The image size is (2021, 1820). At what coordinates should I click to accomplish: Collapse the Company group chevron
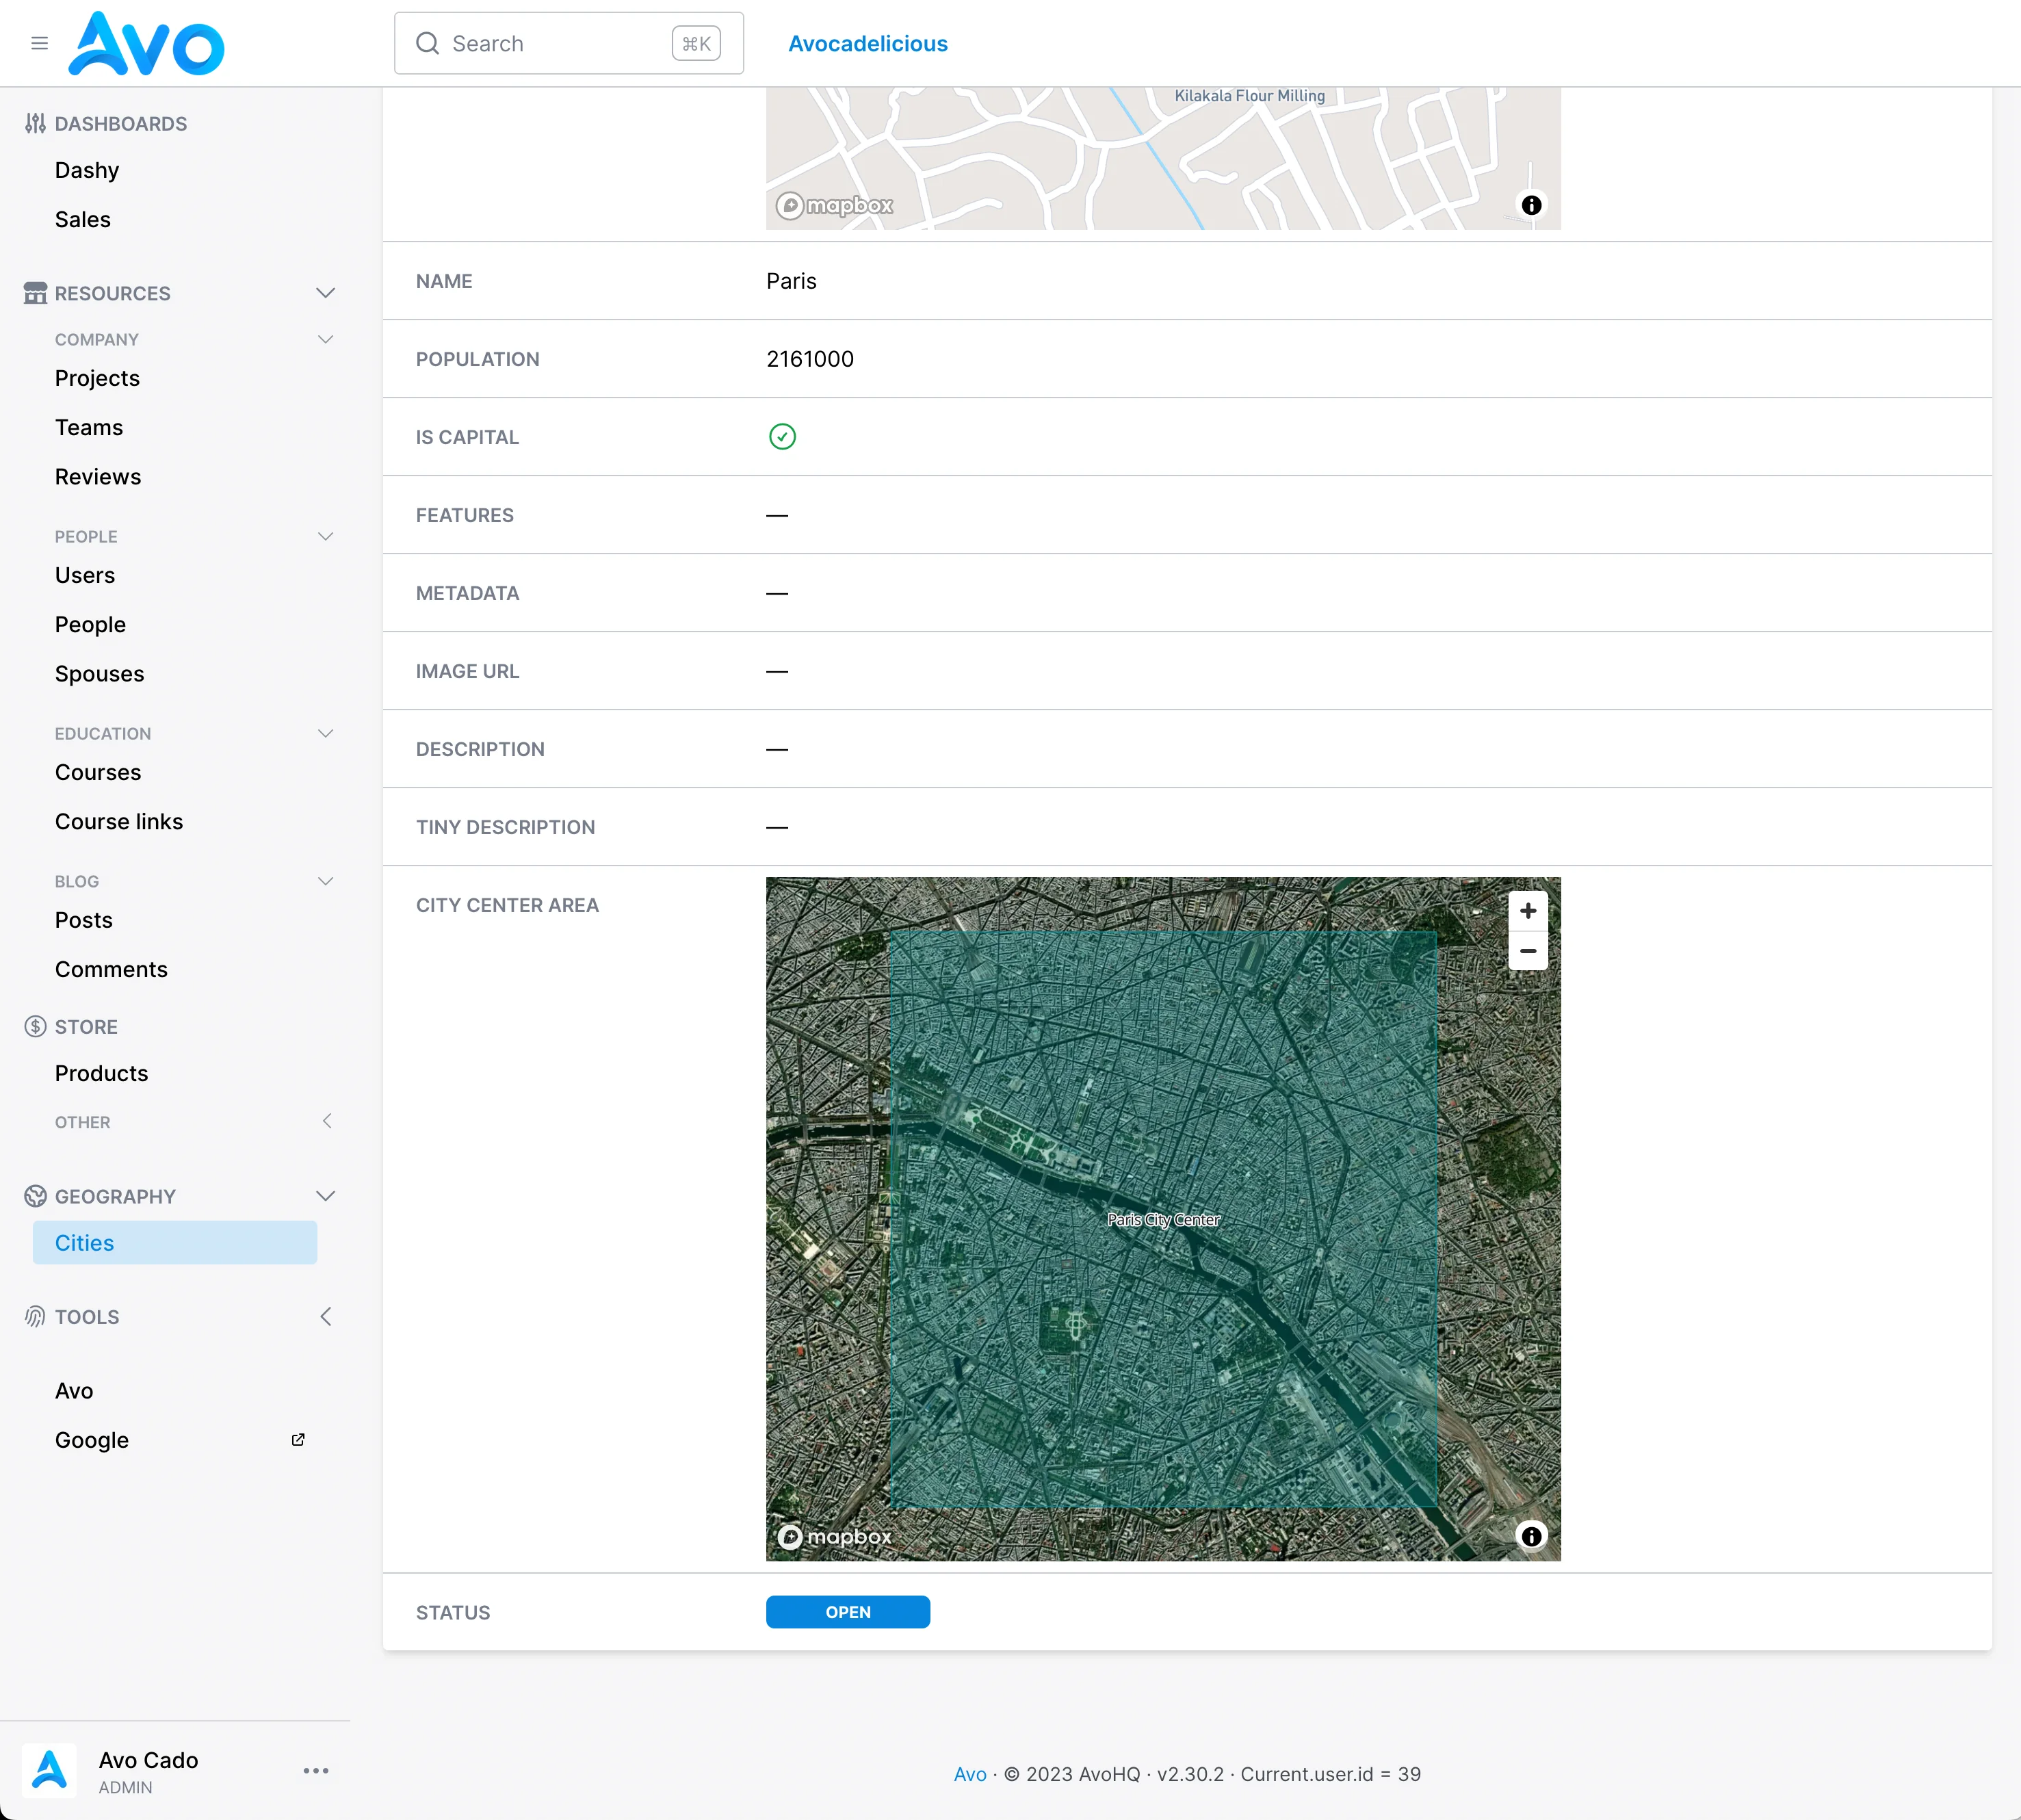(325, 340)
